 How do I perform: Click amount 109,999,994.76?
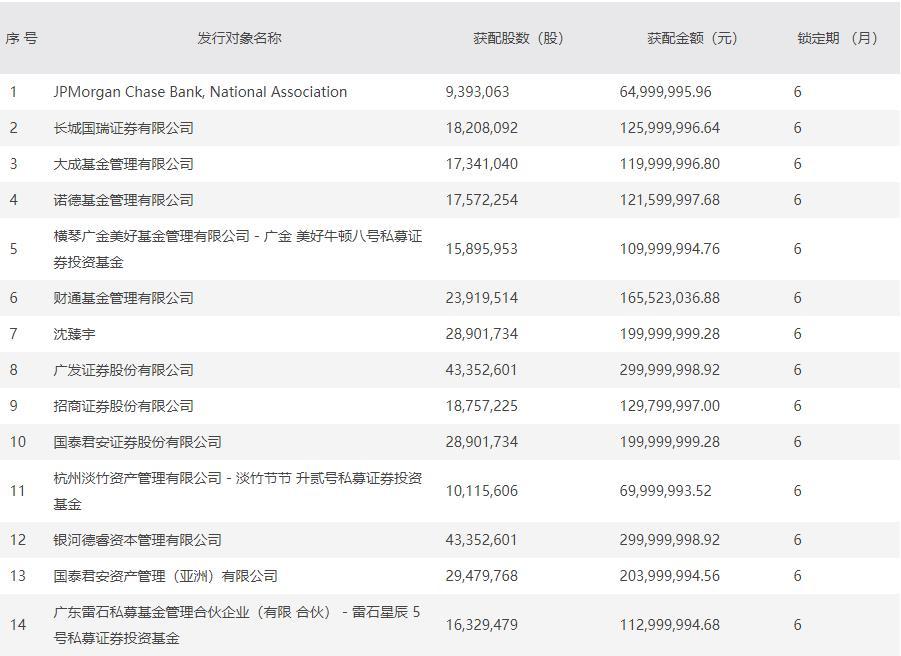[669, 249]
